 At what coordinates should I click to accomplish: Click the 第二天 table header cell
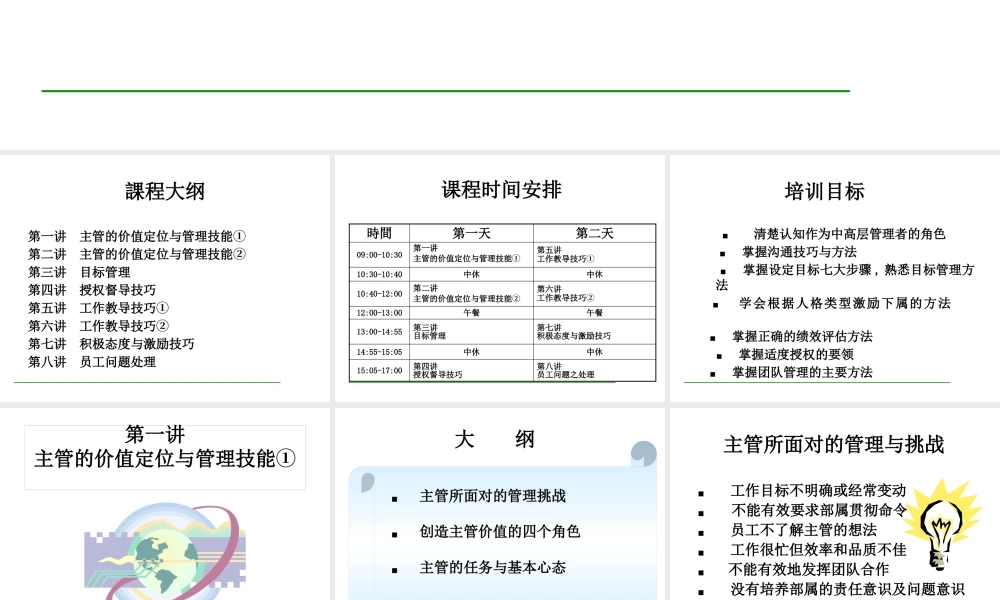594,233
